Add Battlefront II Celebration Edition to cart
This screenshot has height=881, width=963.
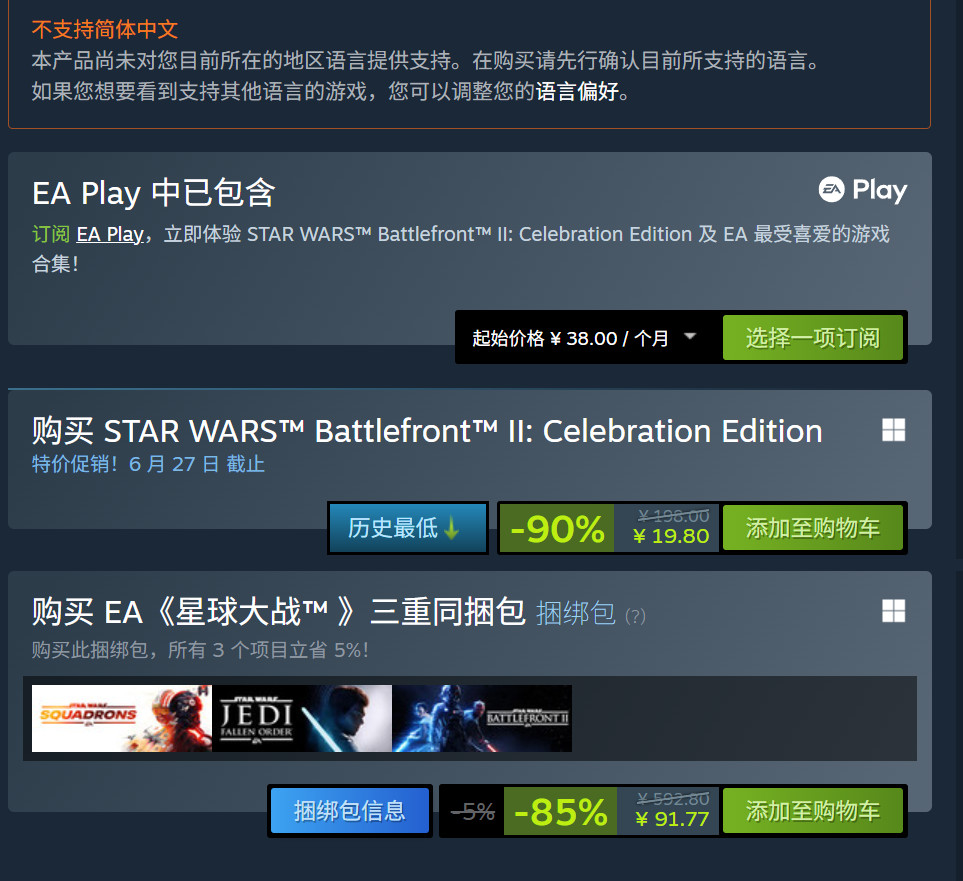tap(812, 528)
